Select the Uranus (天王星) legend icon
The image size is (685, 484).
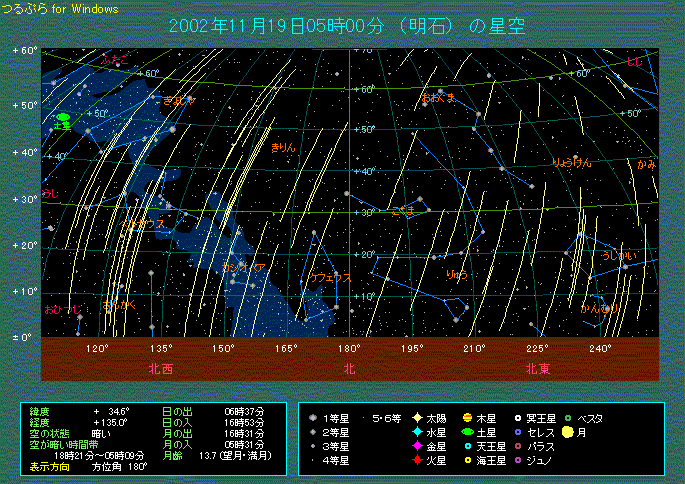467,446
